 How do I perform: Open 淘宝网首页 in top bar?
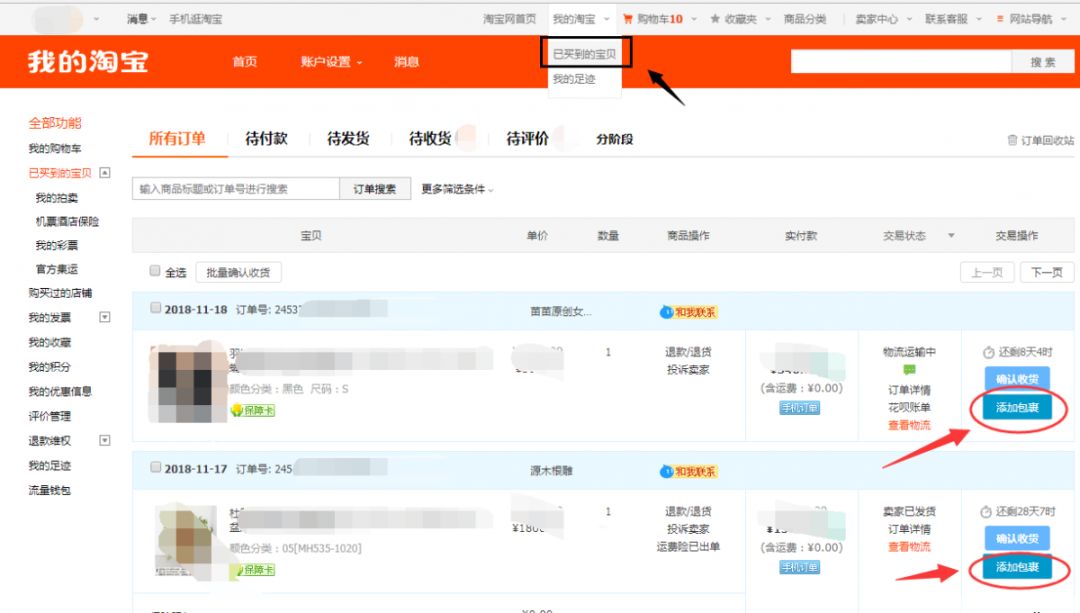pos(509,19)
